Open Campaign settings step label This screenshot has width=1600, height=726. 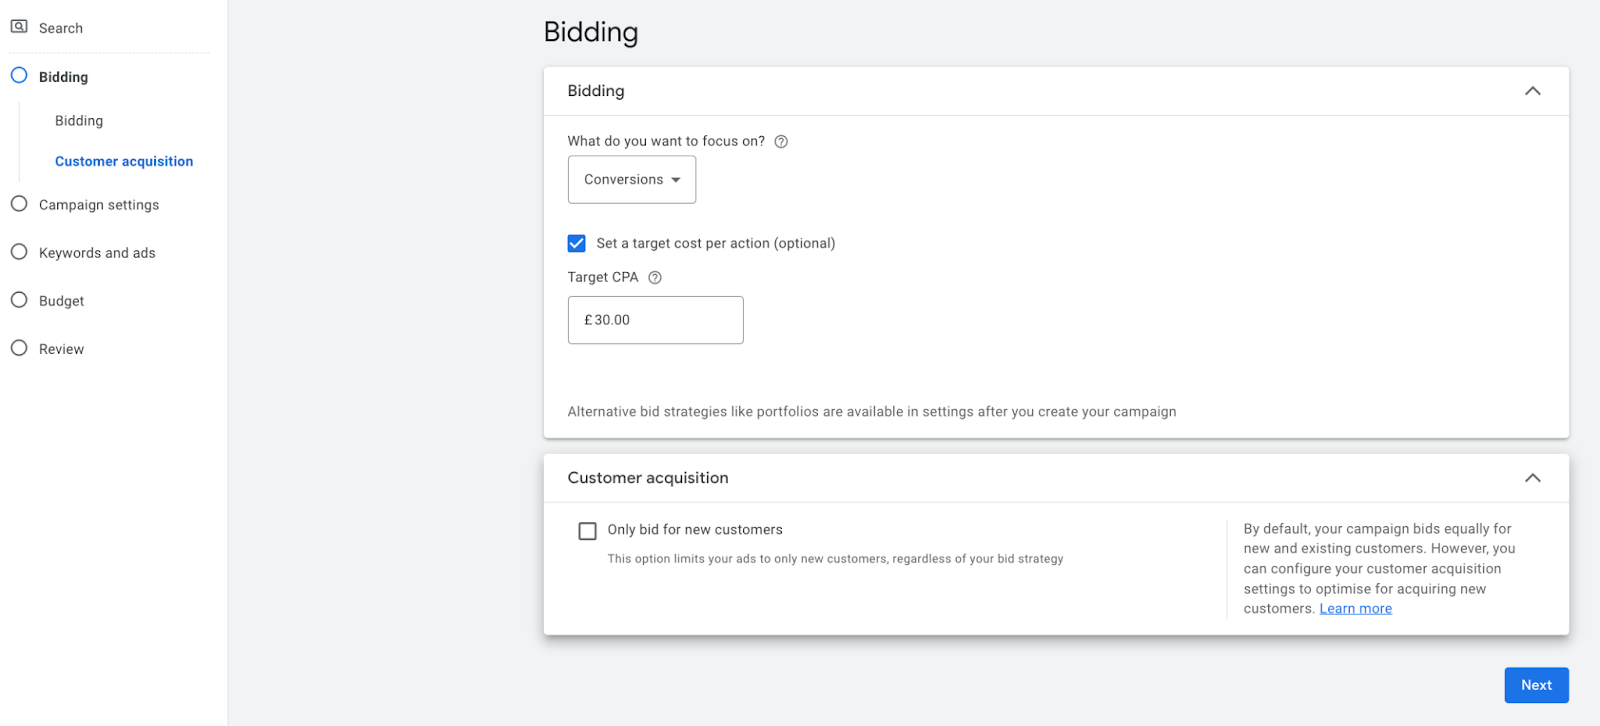99,205
